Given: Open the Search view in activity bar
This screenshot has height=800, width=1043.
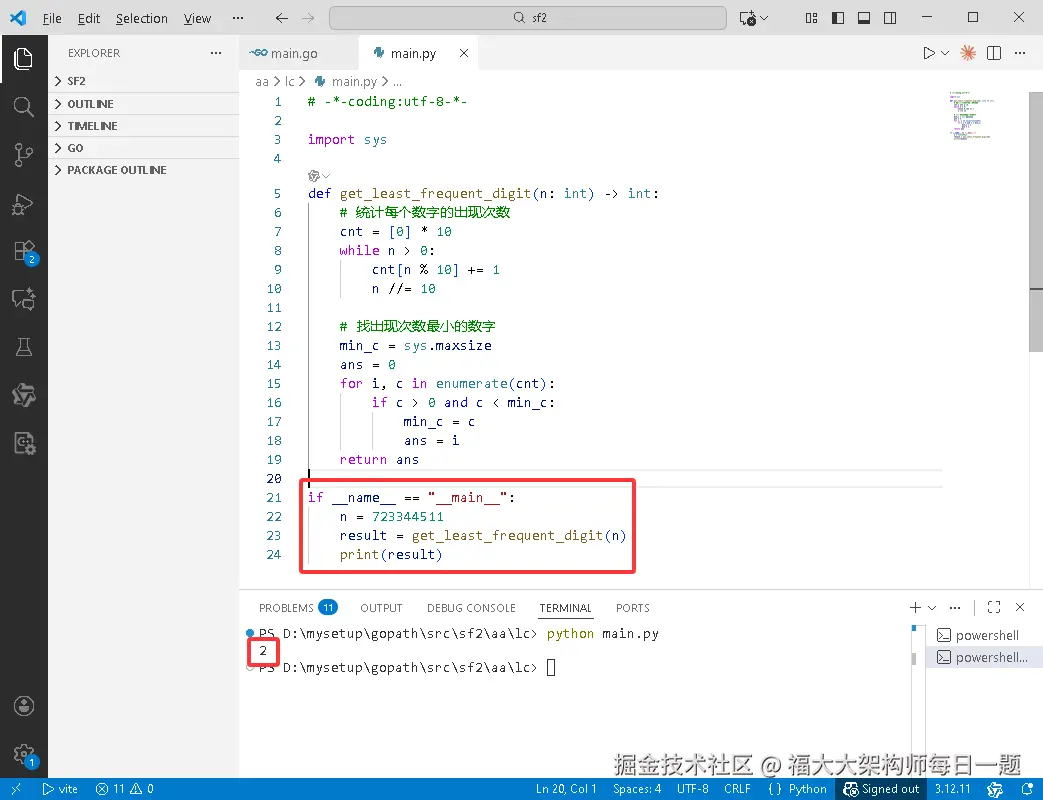Looking at the screenshot, I should (23, 106).
